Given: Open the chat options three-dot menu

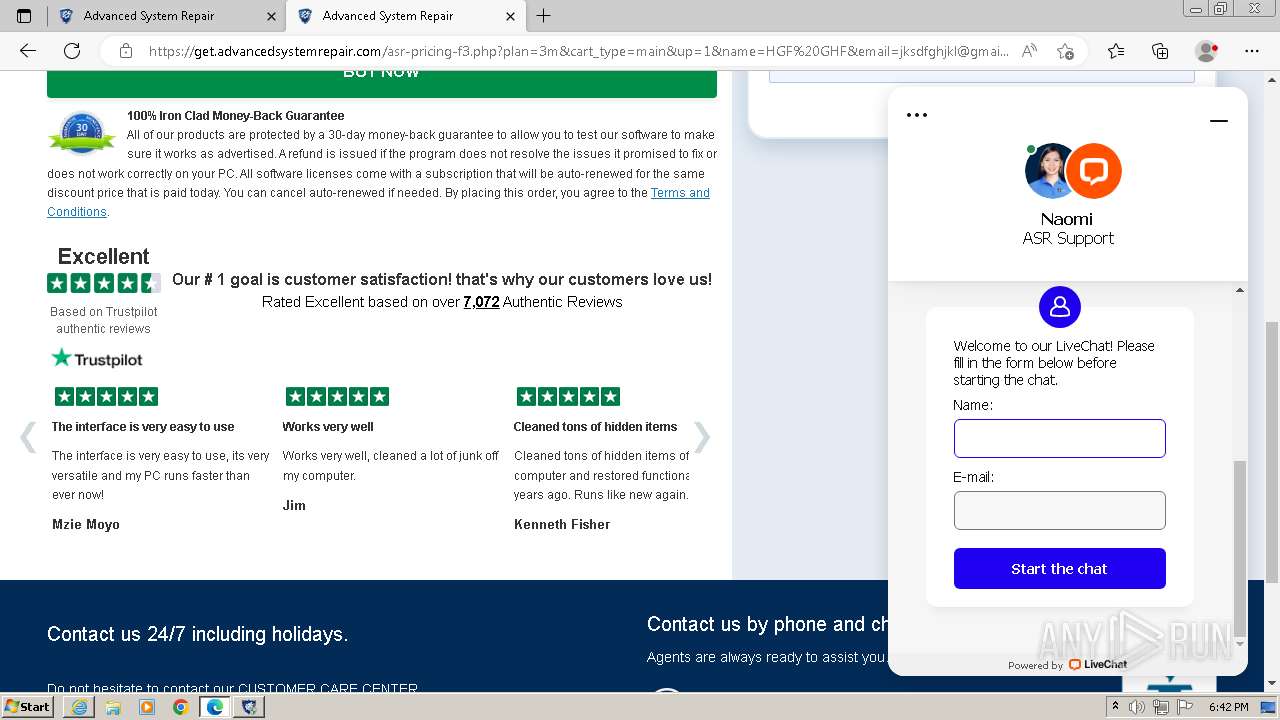Looking at the screenshot, I should [917, 115].
